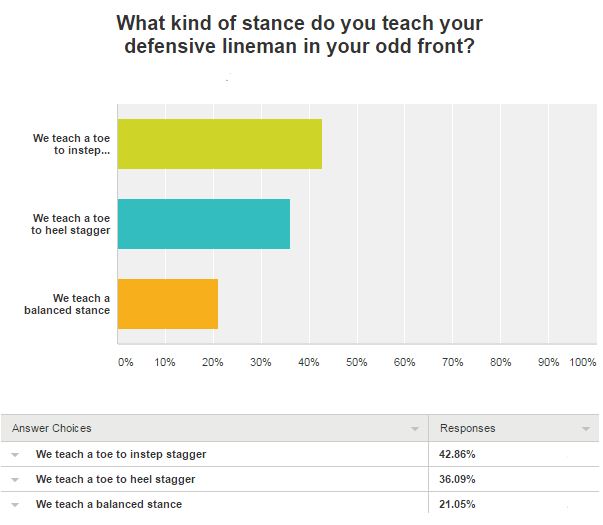Click the 50% axis label
The height and width of the screenshot is (525, 603).
point(357,362)
